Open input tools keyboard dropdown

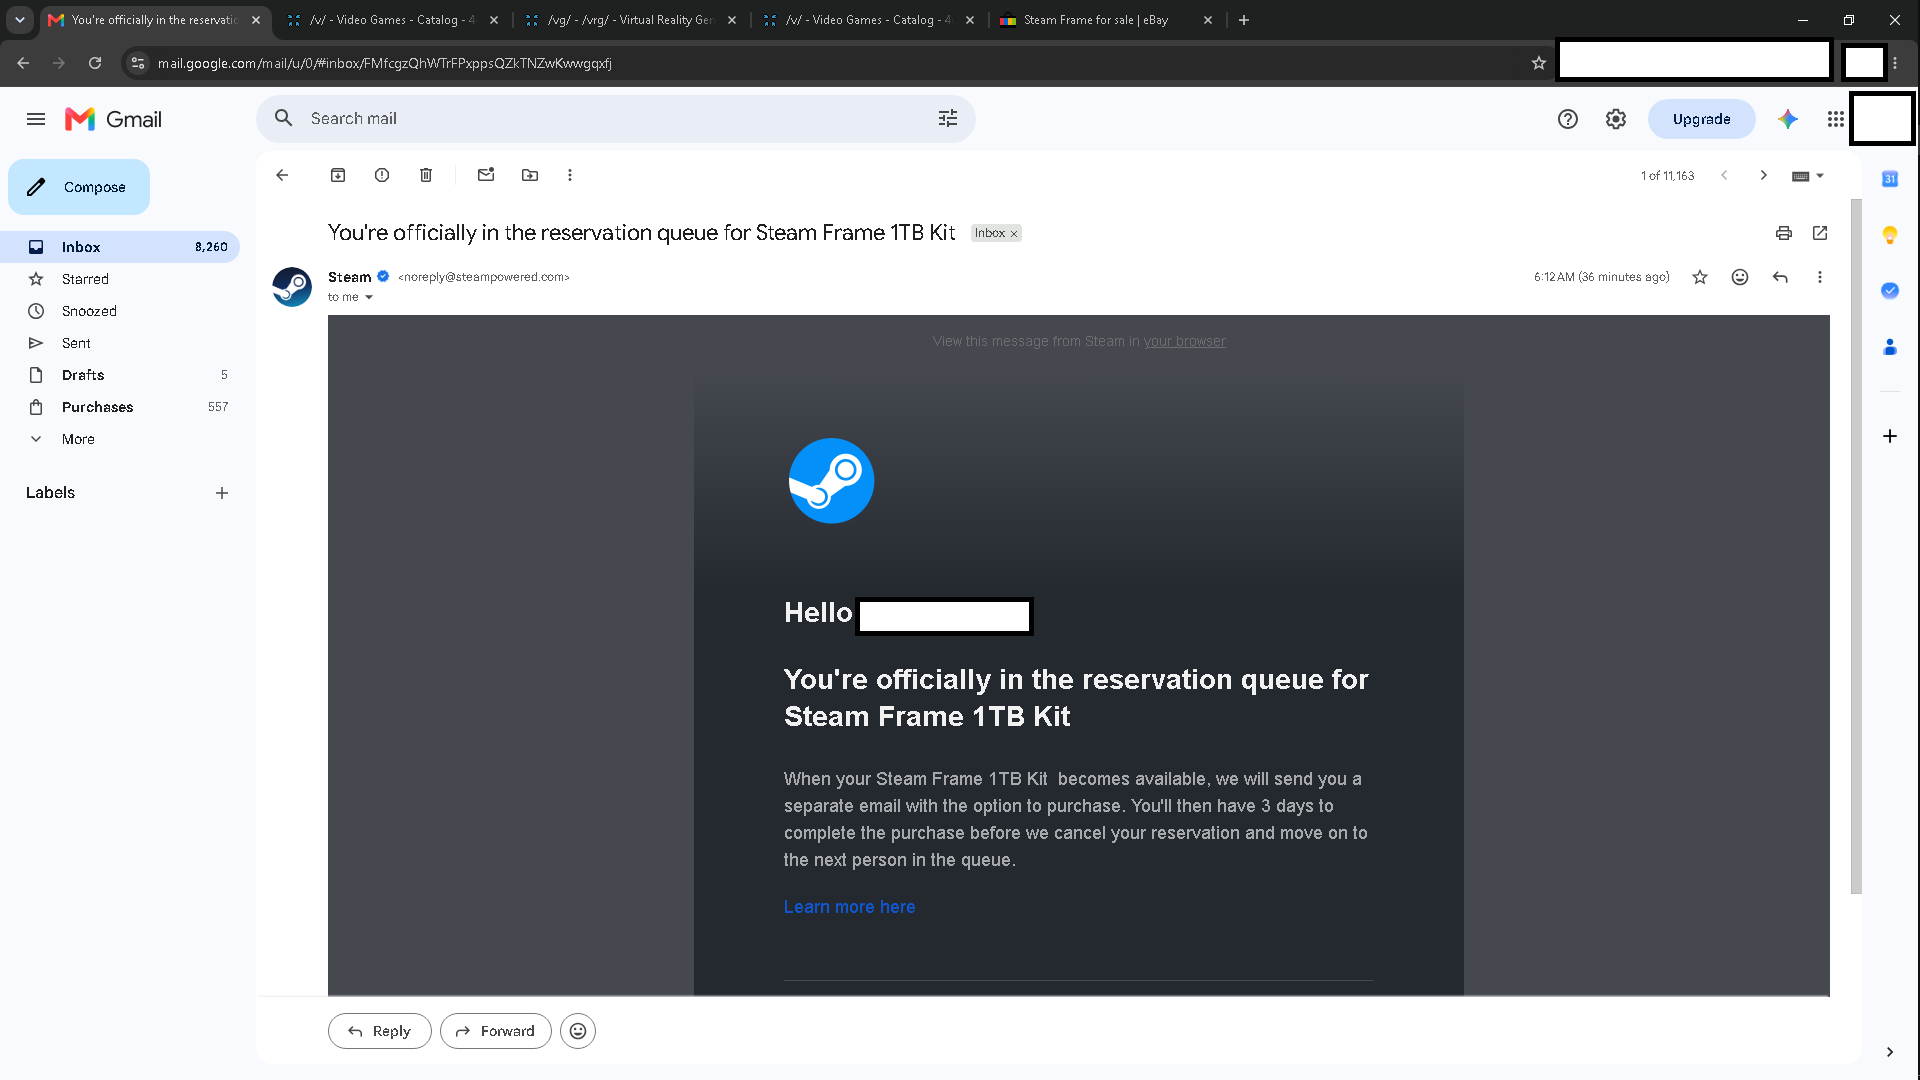point(1807,176)
